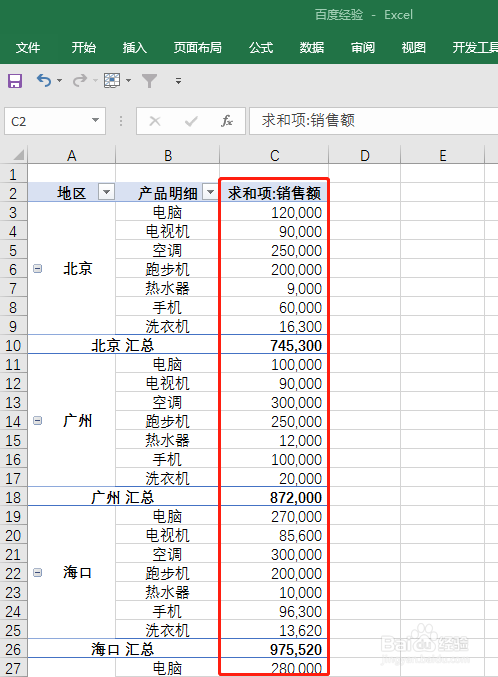Click 电视机 in row 20
Screen dimensions: 498x677
click(x=168, y=535)
